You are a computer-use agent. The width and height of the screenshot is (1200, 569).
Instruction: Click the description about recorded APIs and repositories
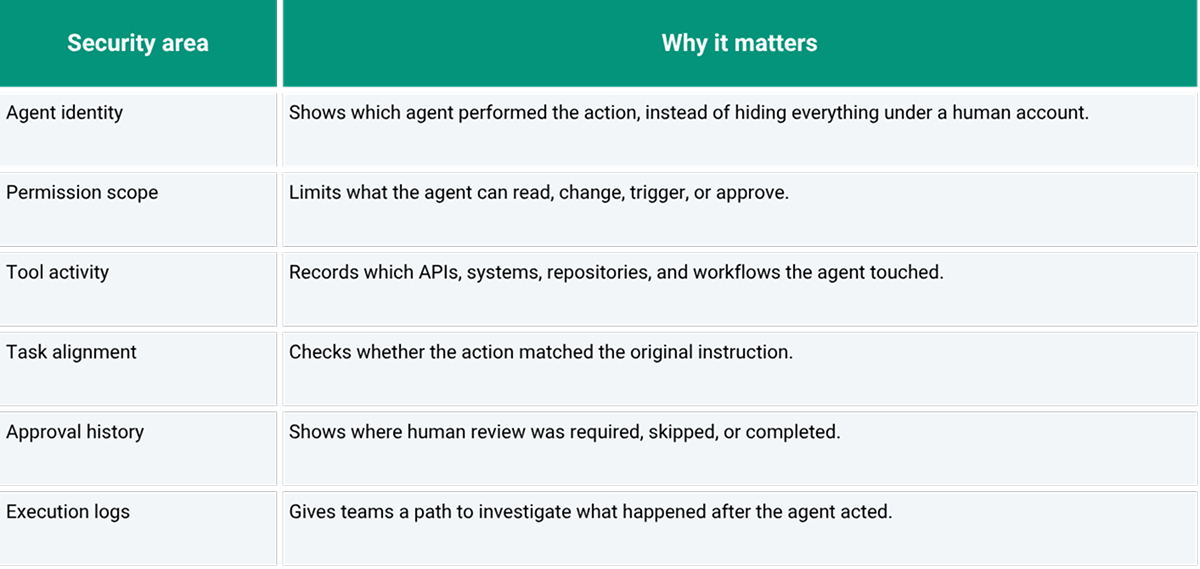(x=616, y=272)
